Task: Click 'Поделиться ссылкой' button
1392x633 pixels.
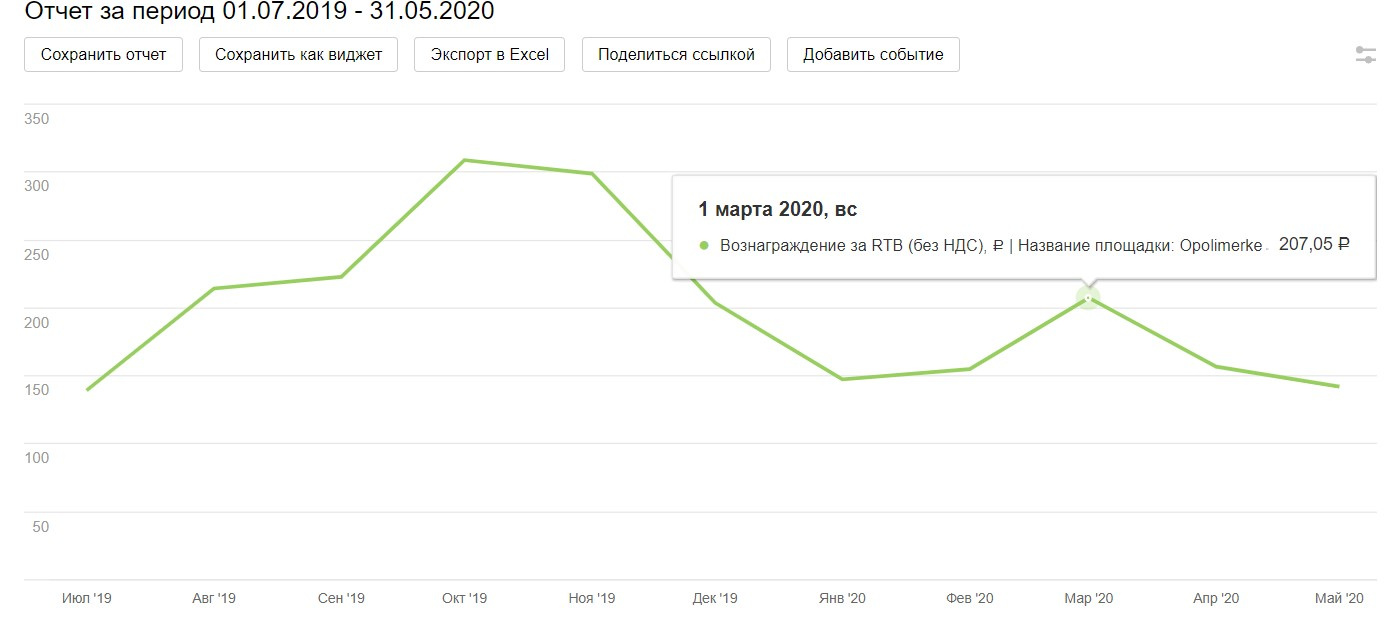Action: tap(676, 55)
